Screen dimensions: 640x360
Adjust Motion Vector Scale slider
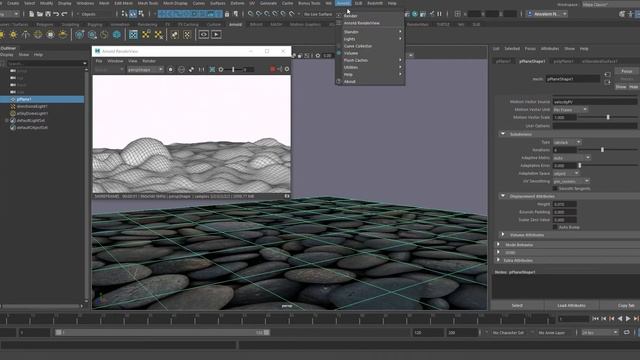coord(608,117)
